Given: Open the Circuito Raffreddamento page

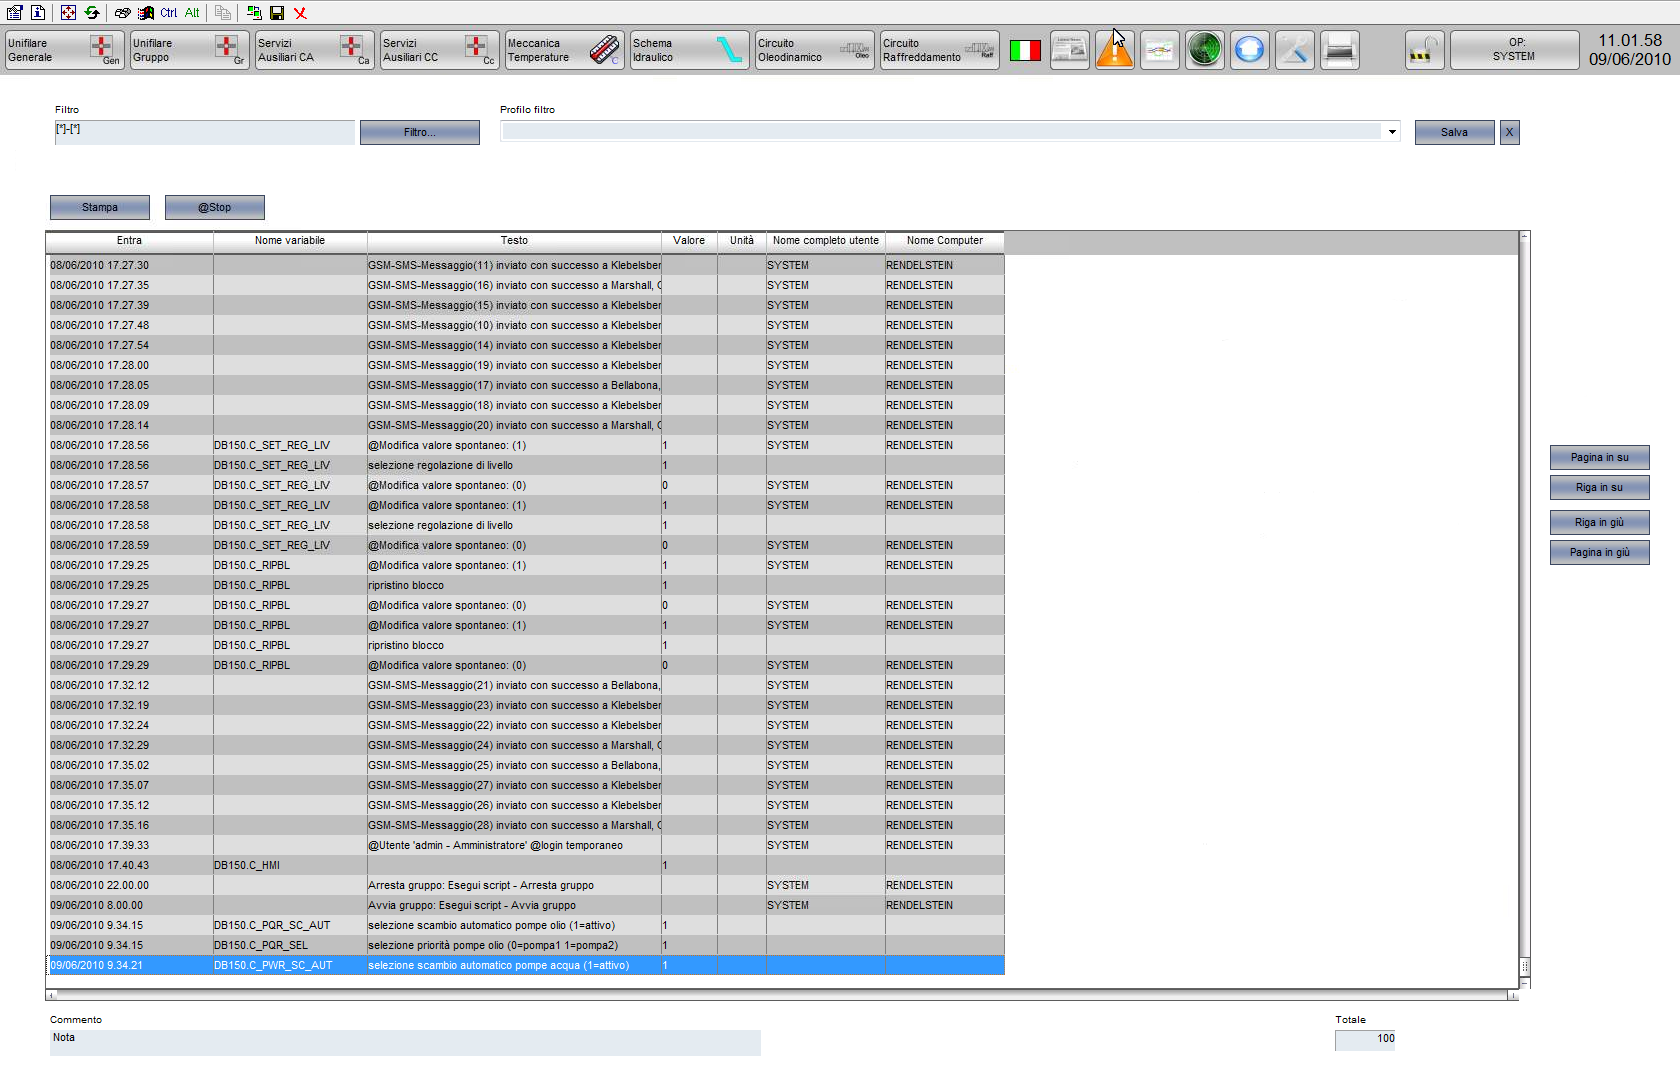Looking at the screenshot, I should tap(940, 50).
